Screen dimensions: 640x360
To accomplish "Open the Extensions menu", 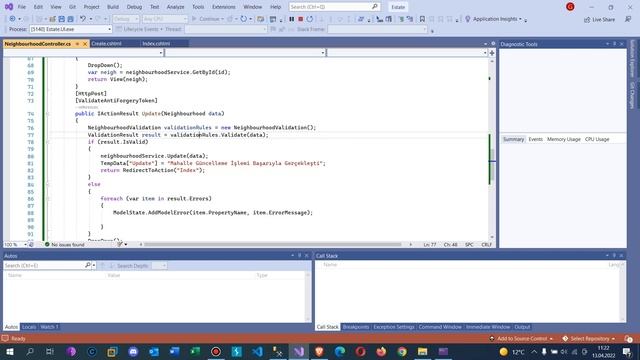I will click(x=224, y=7).
